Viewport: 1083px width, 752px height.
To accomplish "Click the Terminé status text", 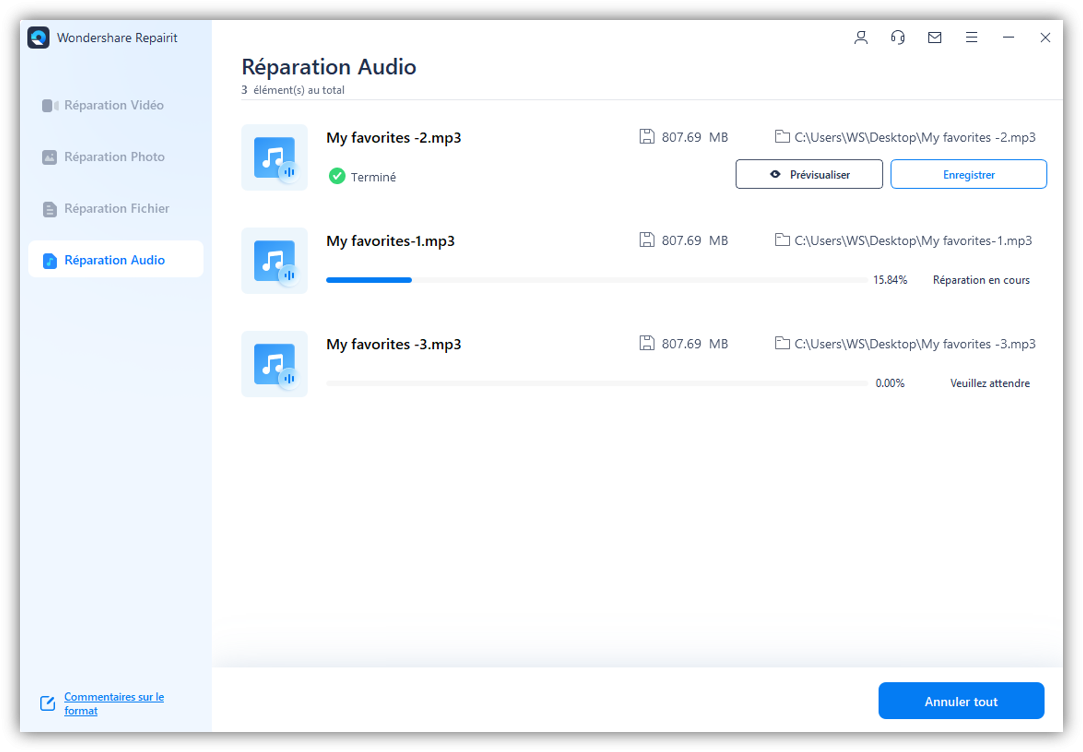I will tap(373, 177).
